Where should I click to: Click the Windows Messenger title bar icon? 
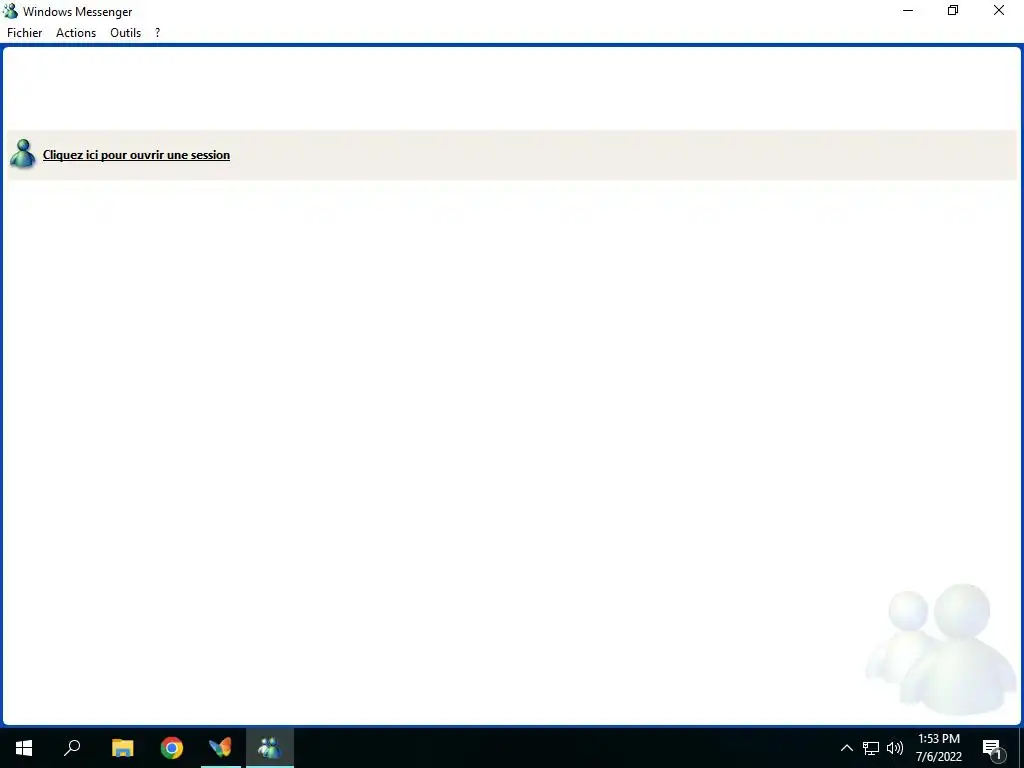tap(10, 11)
